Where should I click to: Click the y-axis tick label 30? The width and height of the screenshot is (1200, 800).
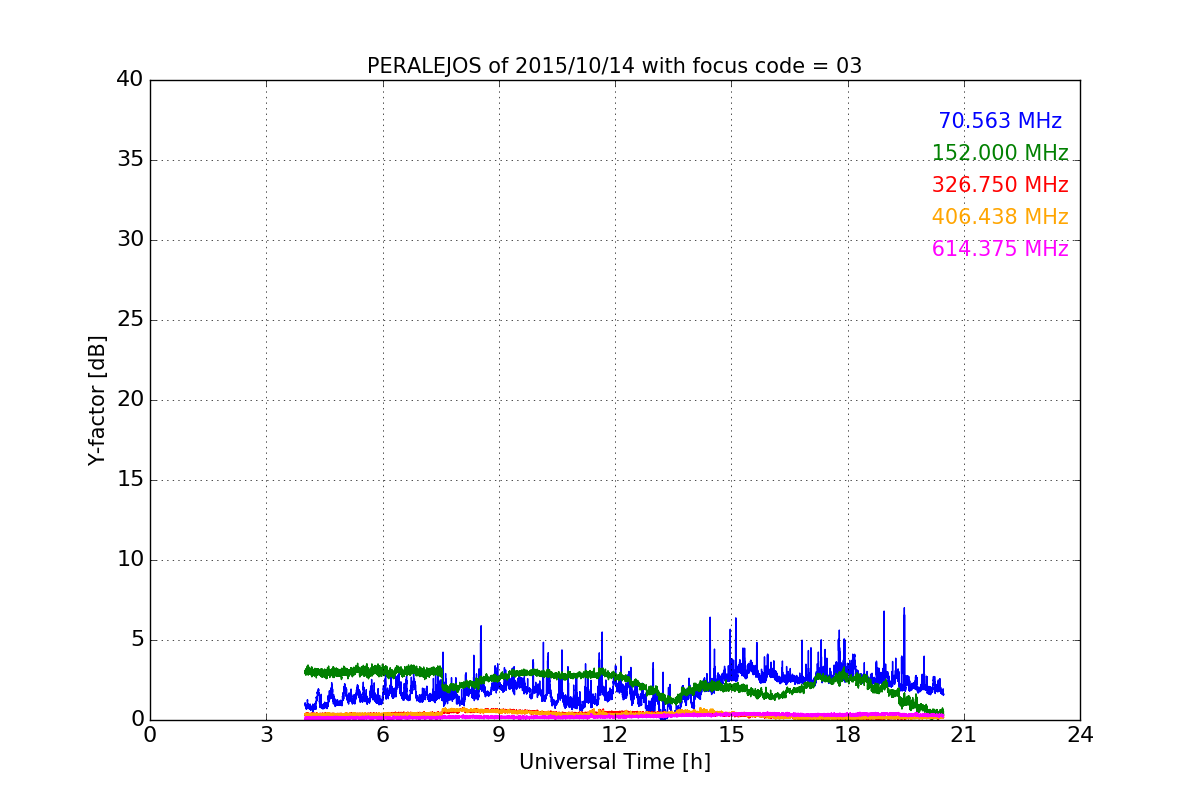point(130,239)
